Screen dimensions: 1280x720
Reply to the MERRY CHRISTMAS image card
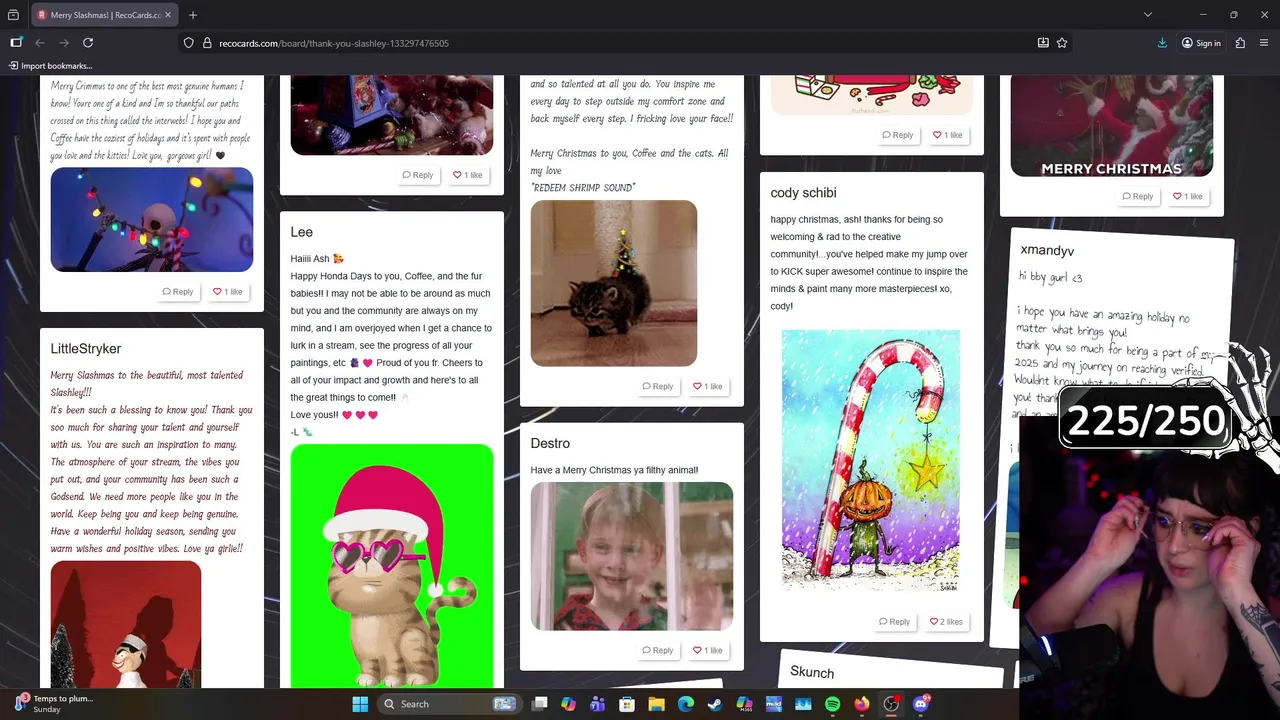click(1138, 196)
